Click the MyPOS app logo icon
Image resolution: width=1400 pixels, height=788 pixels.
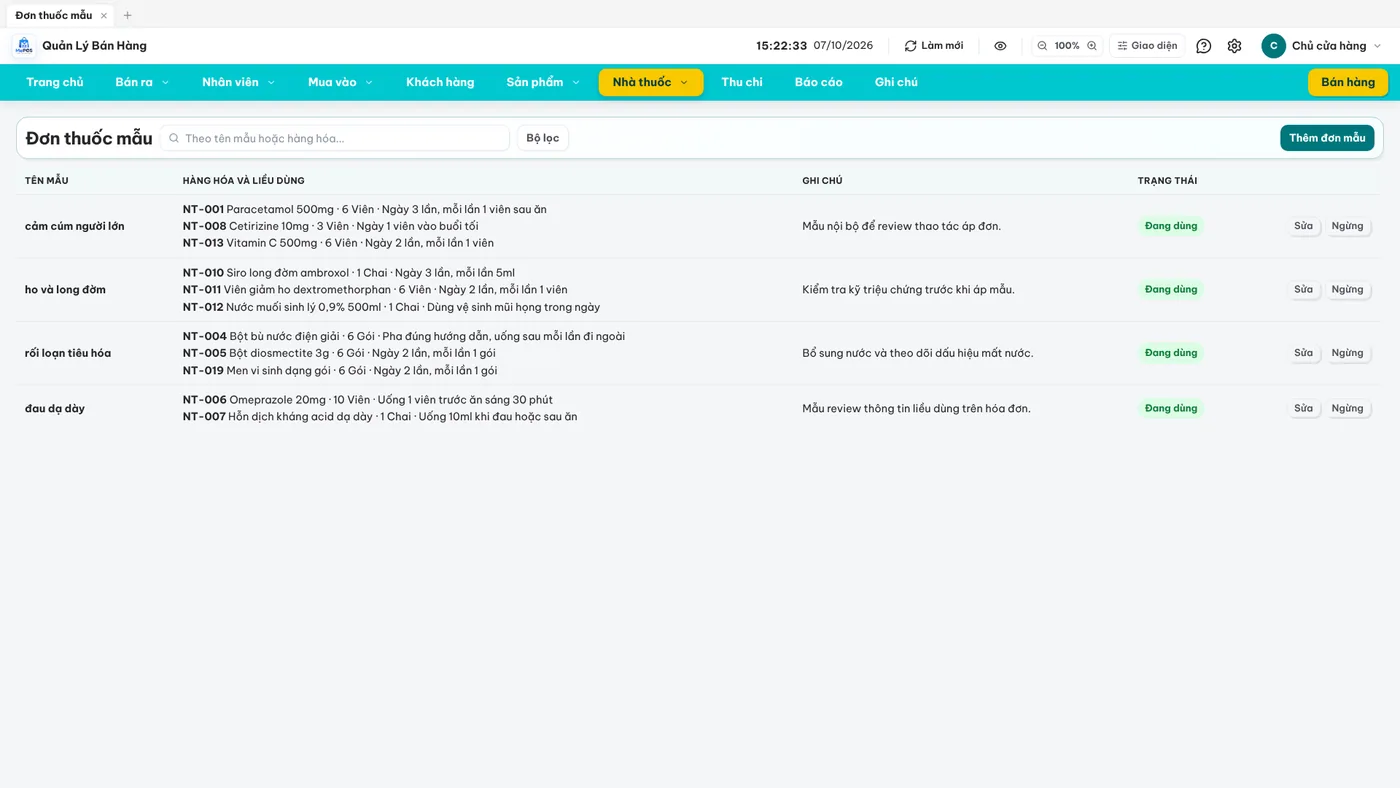coord(24,46)
